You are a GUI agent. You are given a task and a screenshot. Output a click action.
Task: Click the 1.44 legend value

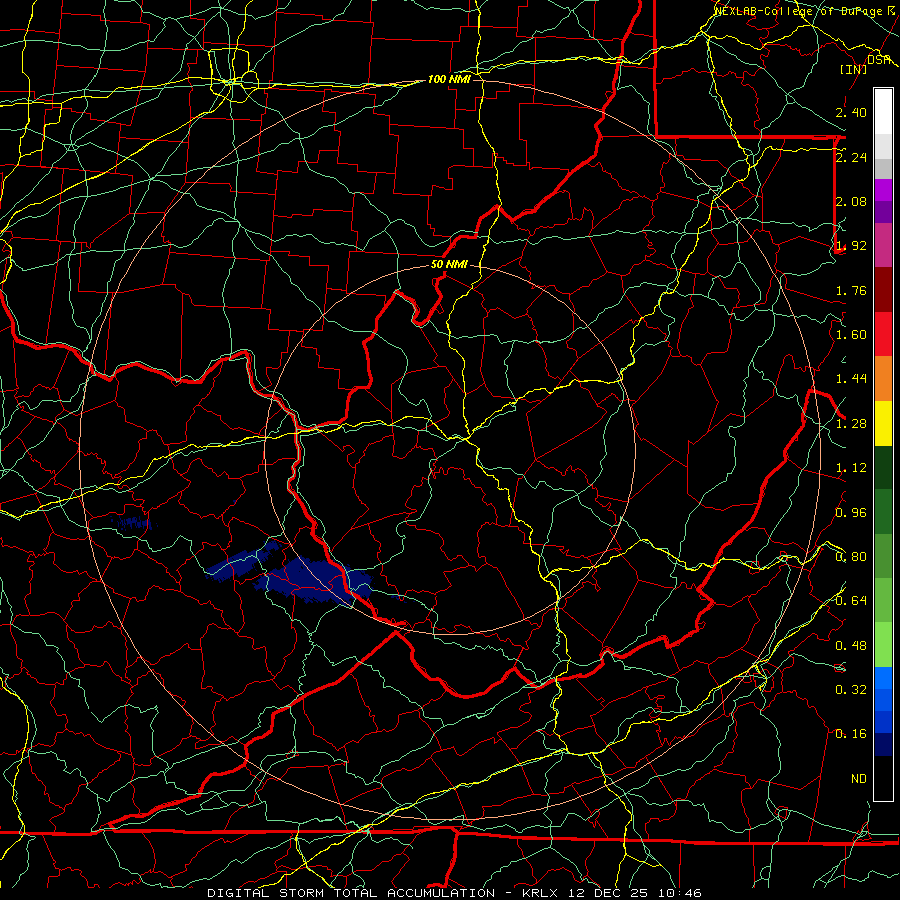(851, 379)
